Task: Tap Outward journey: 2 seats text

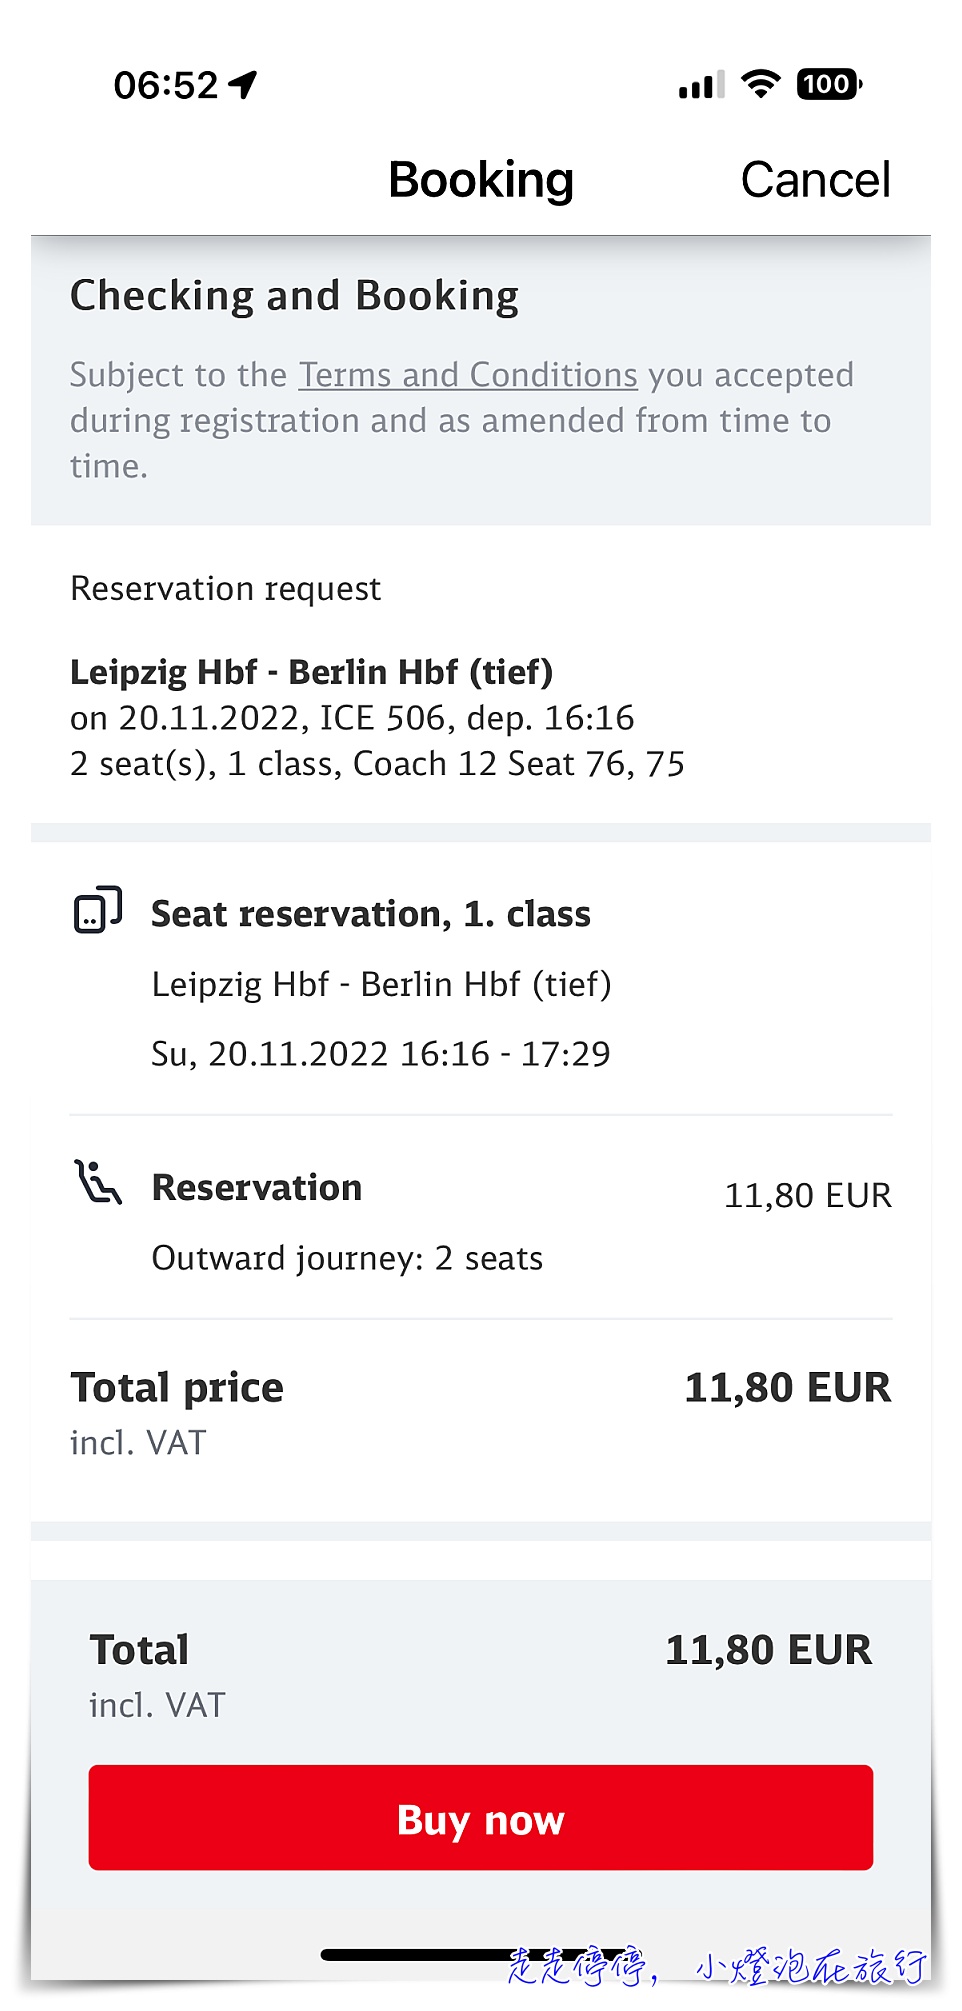Action: pyautogui.click(x=347, y=1258)
